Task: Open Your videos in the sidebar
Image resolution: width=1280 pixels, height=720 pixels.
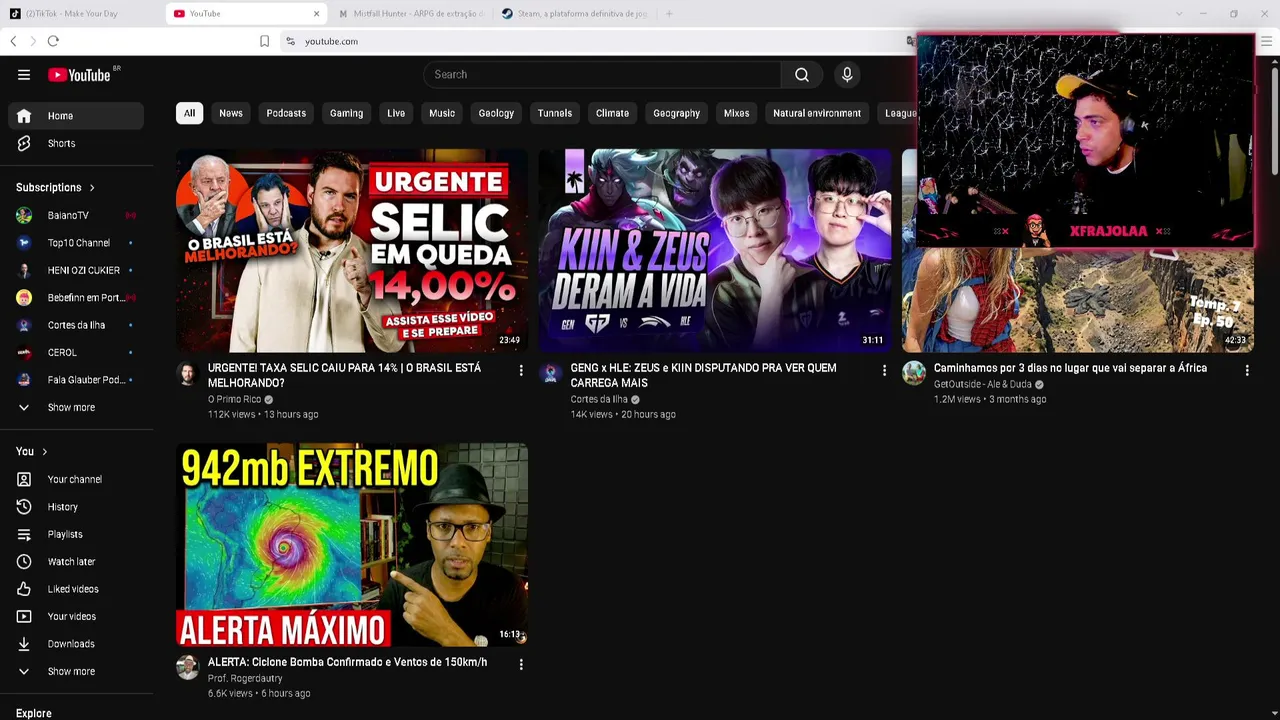Action: pos(76,617)
